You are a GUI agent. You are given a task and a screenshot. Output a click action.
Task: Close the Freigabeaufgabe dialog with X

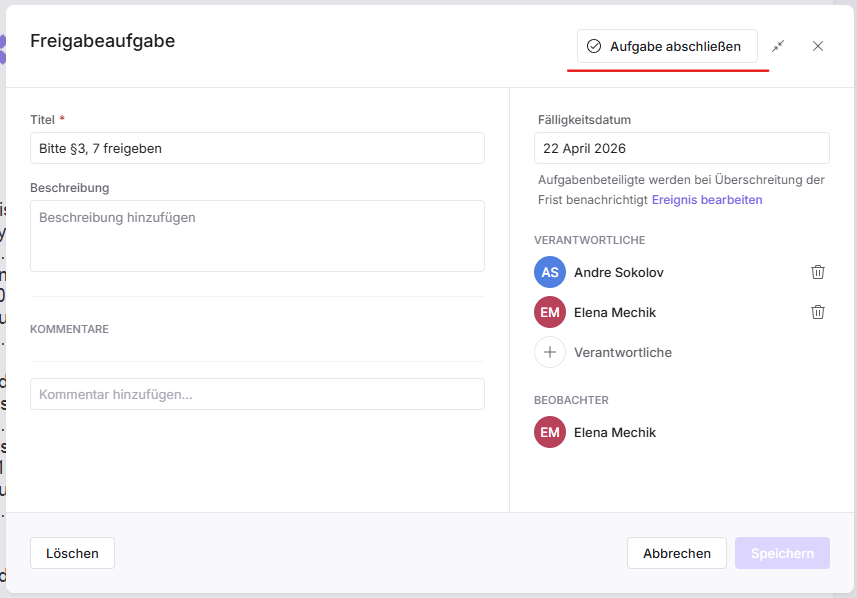click(x=818, y=46)
